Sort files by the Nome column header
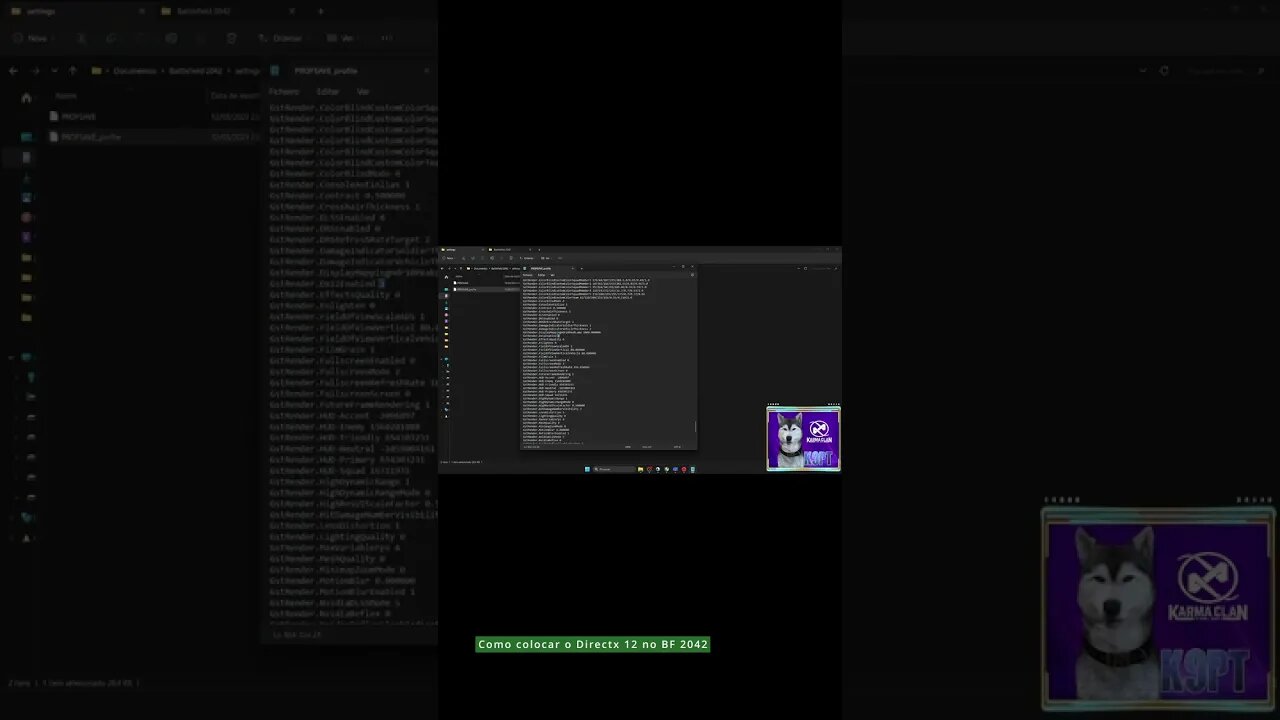Image resolution: width=1280 pixels, height=720 pixels. click(x=66, y=96)
